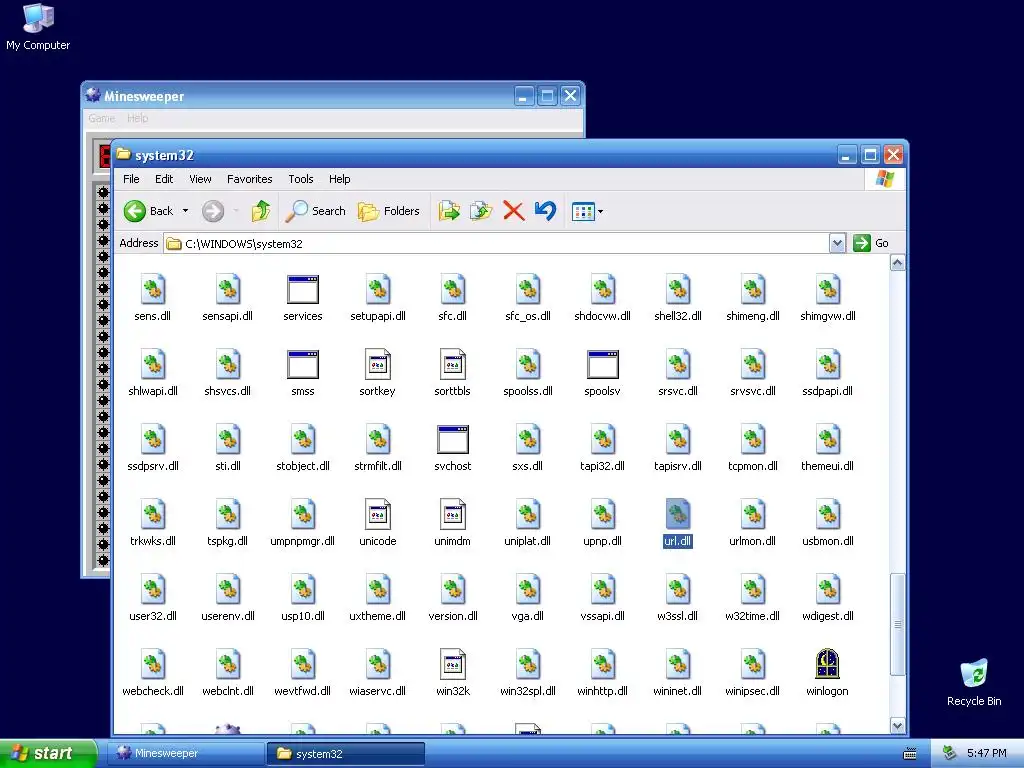Open the File menu
Screen dimensions: 1024x768
coord(131,179)
